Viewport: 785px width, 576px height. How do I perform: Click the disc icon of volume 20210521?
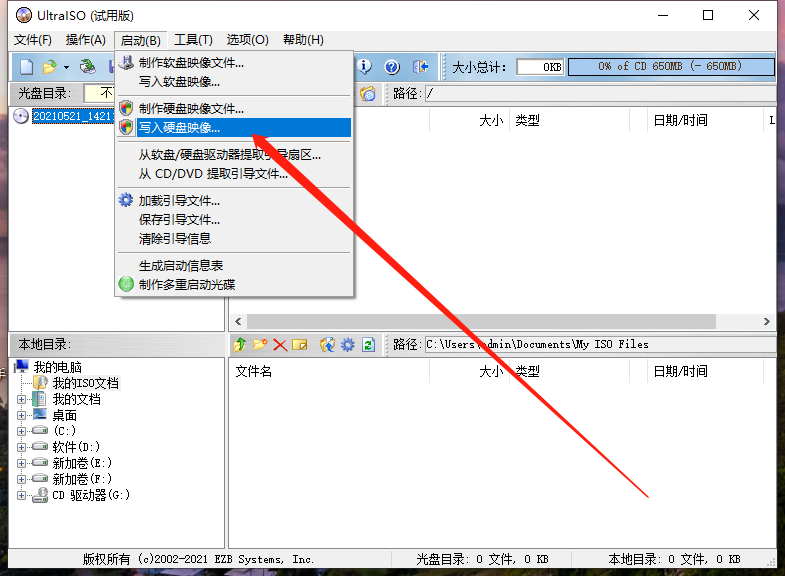coord(21,116)
